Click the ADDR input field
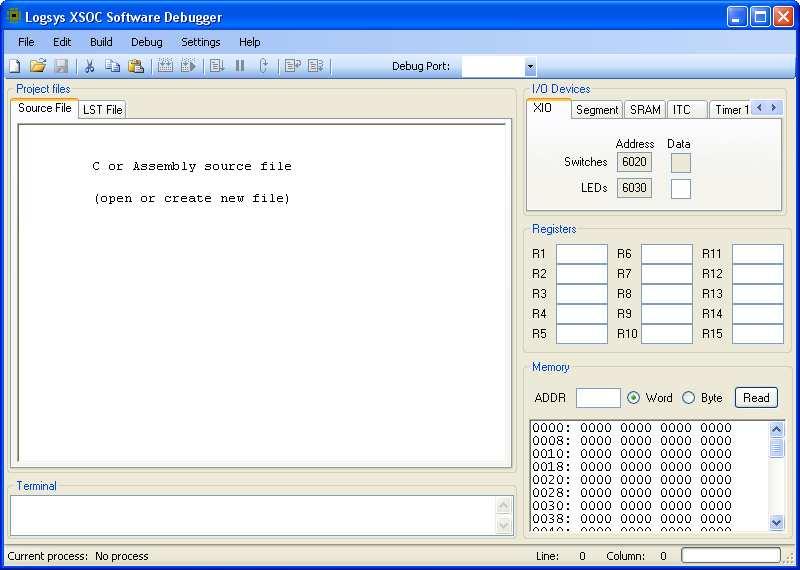The height and width of the screenshot is (570, 800). pyautogui.click(x=598, y=398)
